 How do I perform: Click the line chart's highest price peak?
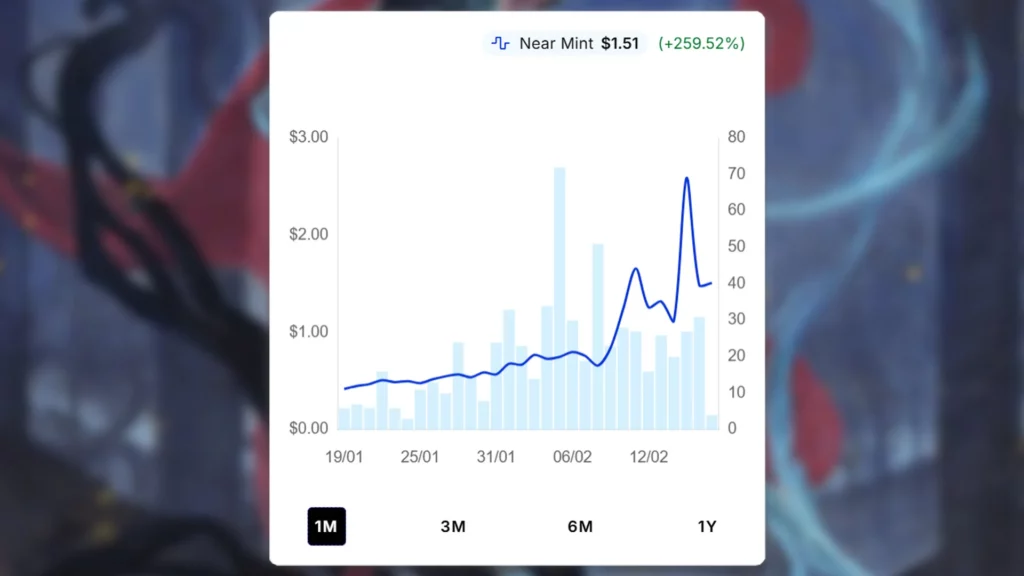point(685,180)
